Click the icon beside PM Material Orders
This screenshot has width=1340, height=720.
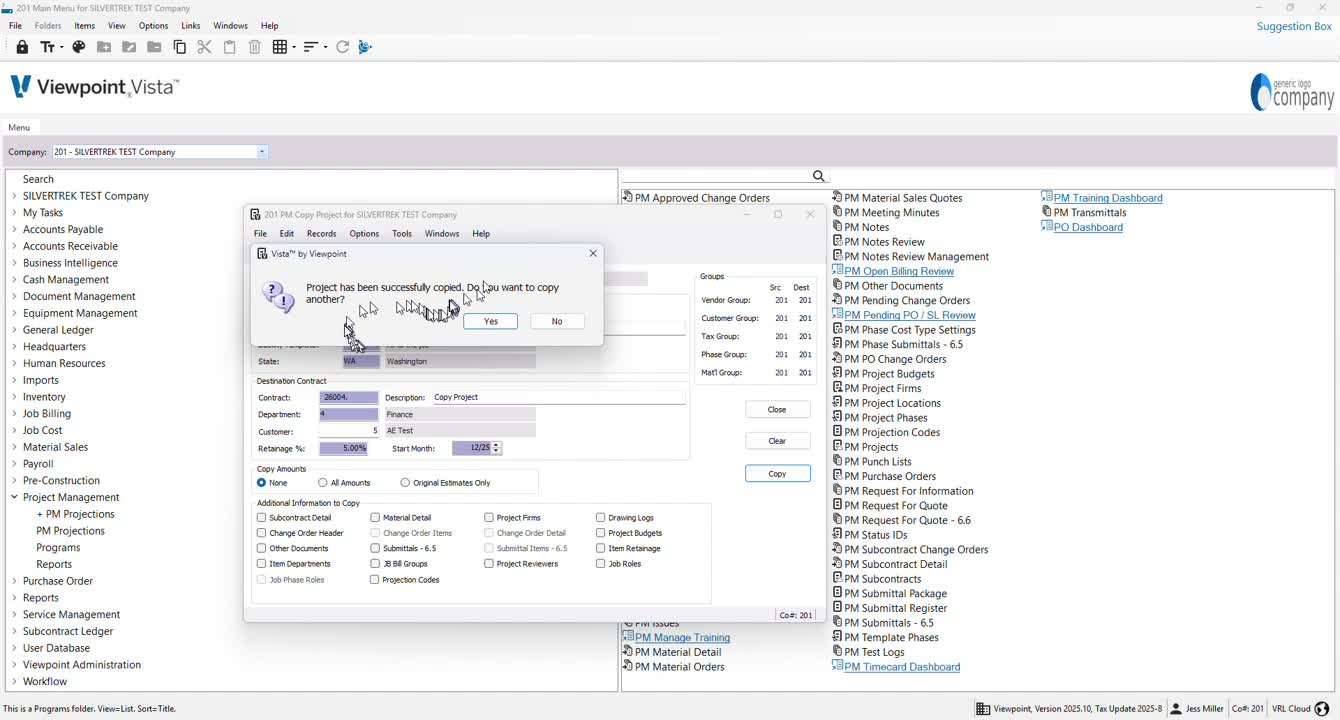click(627, 666)
